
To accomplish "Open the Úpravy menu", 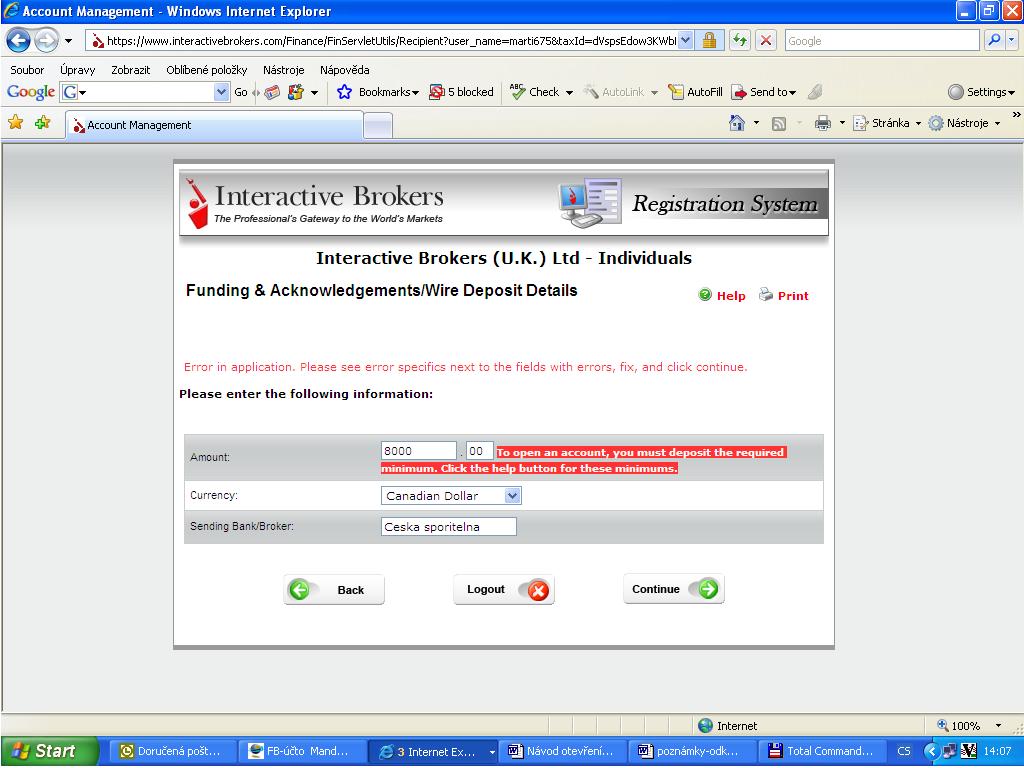I will click(x=77, y=70).
